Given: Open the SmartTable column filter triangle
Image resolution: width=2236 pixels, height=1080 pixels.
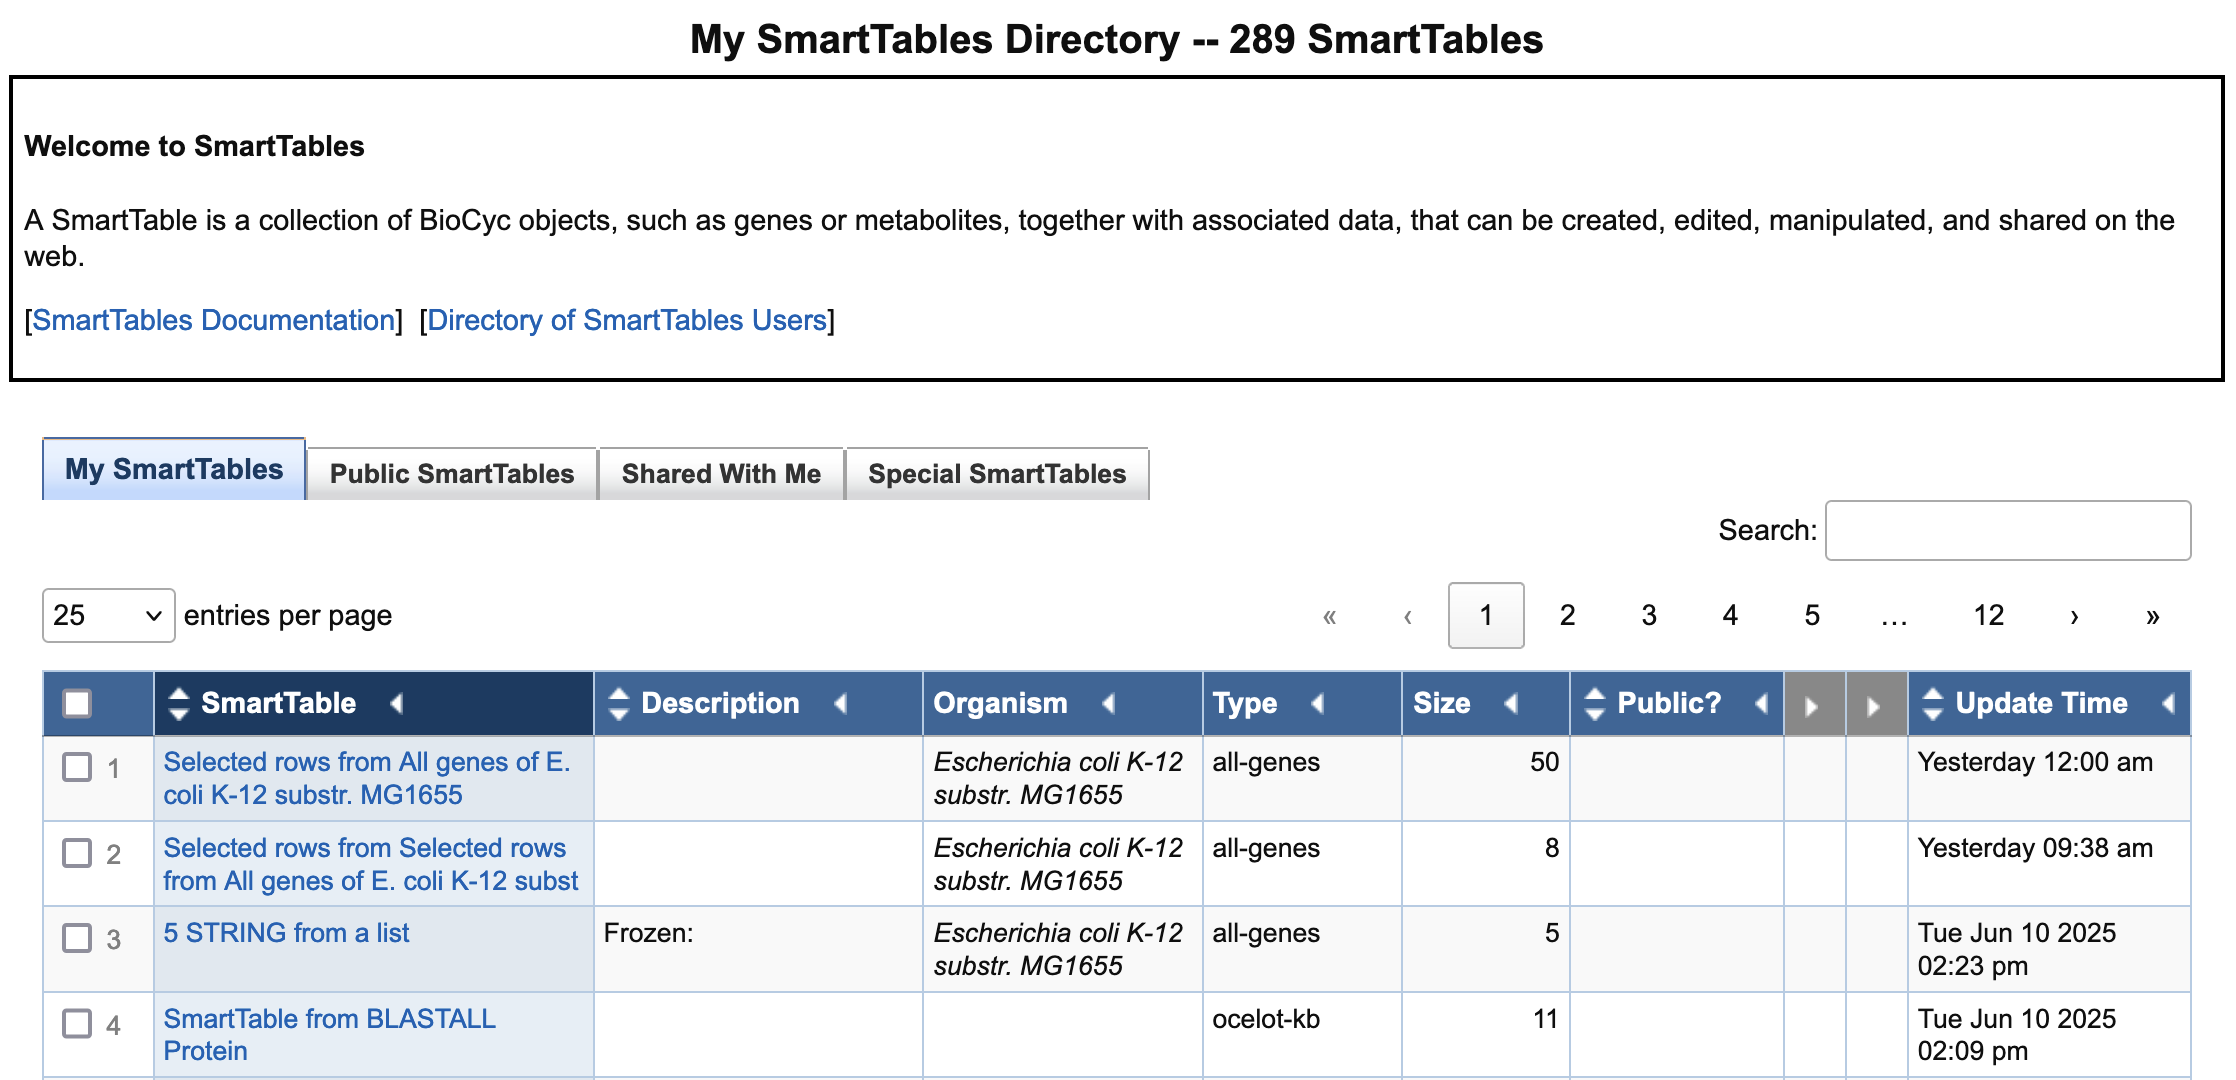Looking at the screenshot, I should (397, 704).
